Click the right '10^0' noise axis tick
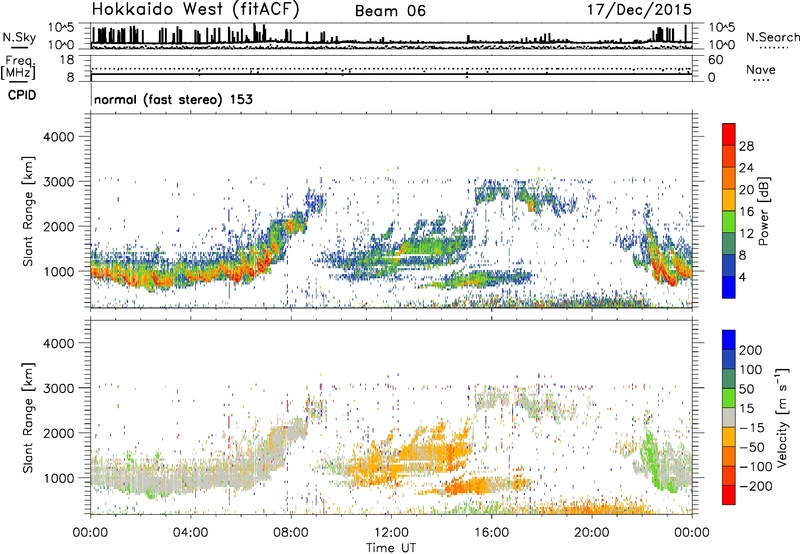 [x=721, y=45]
